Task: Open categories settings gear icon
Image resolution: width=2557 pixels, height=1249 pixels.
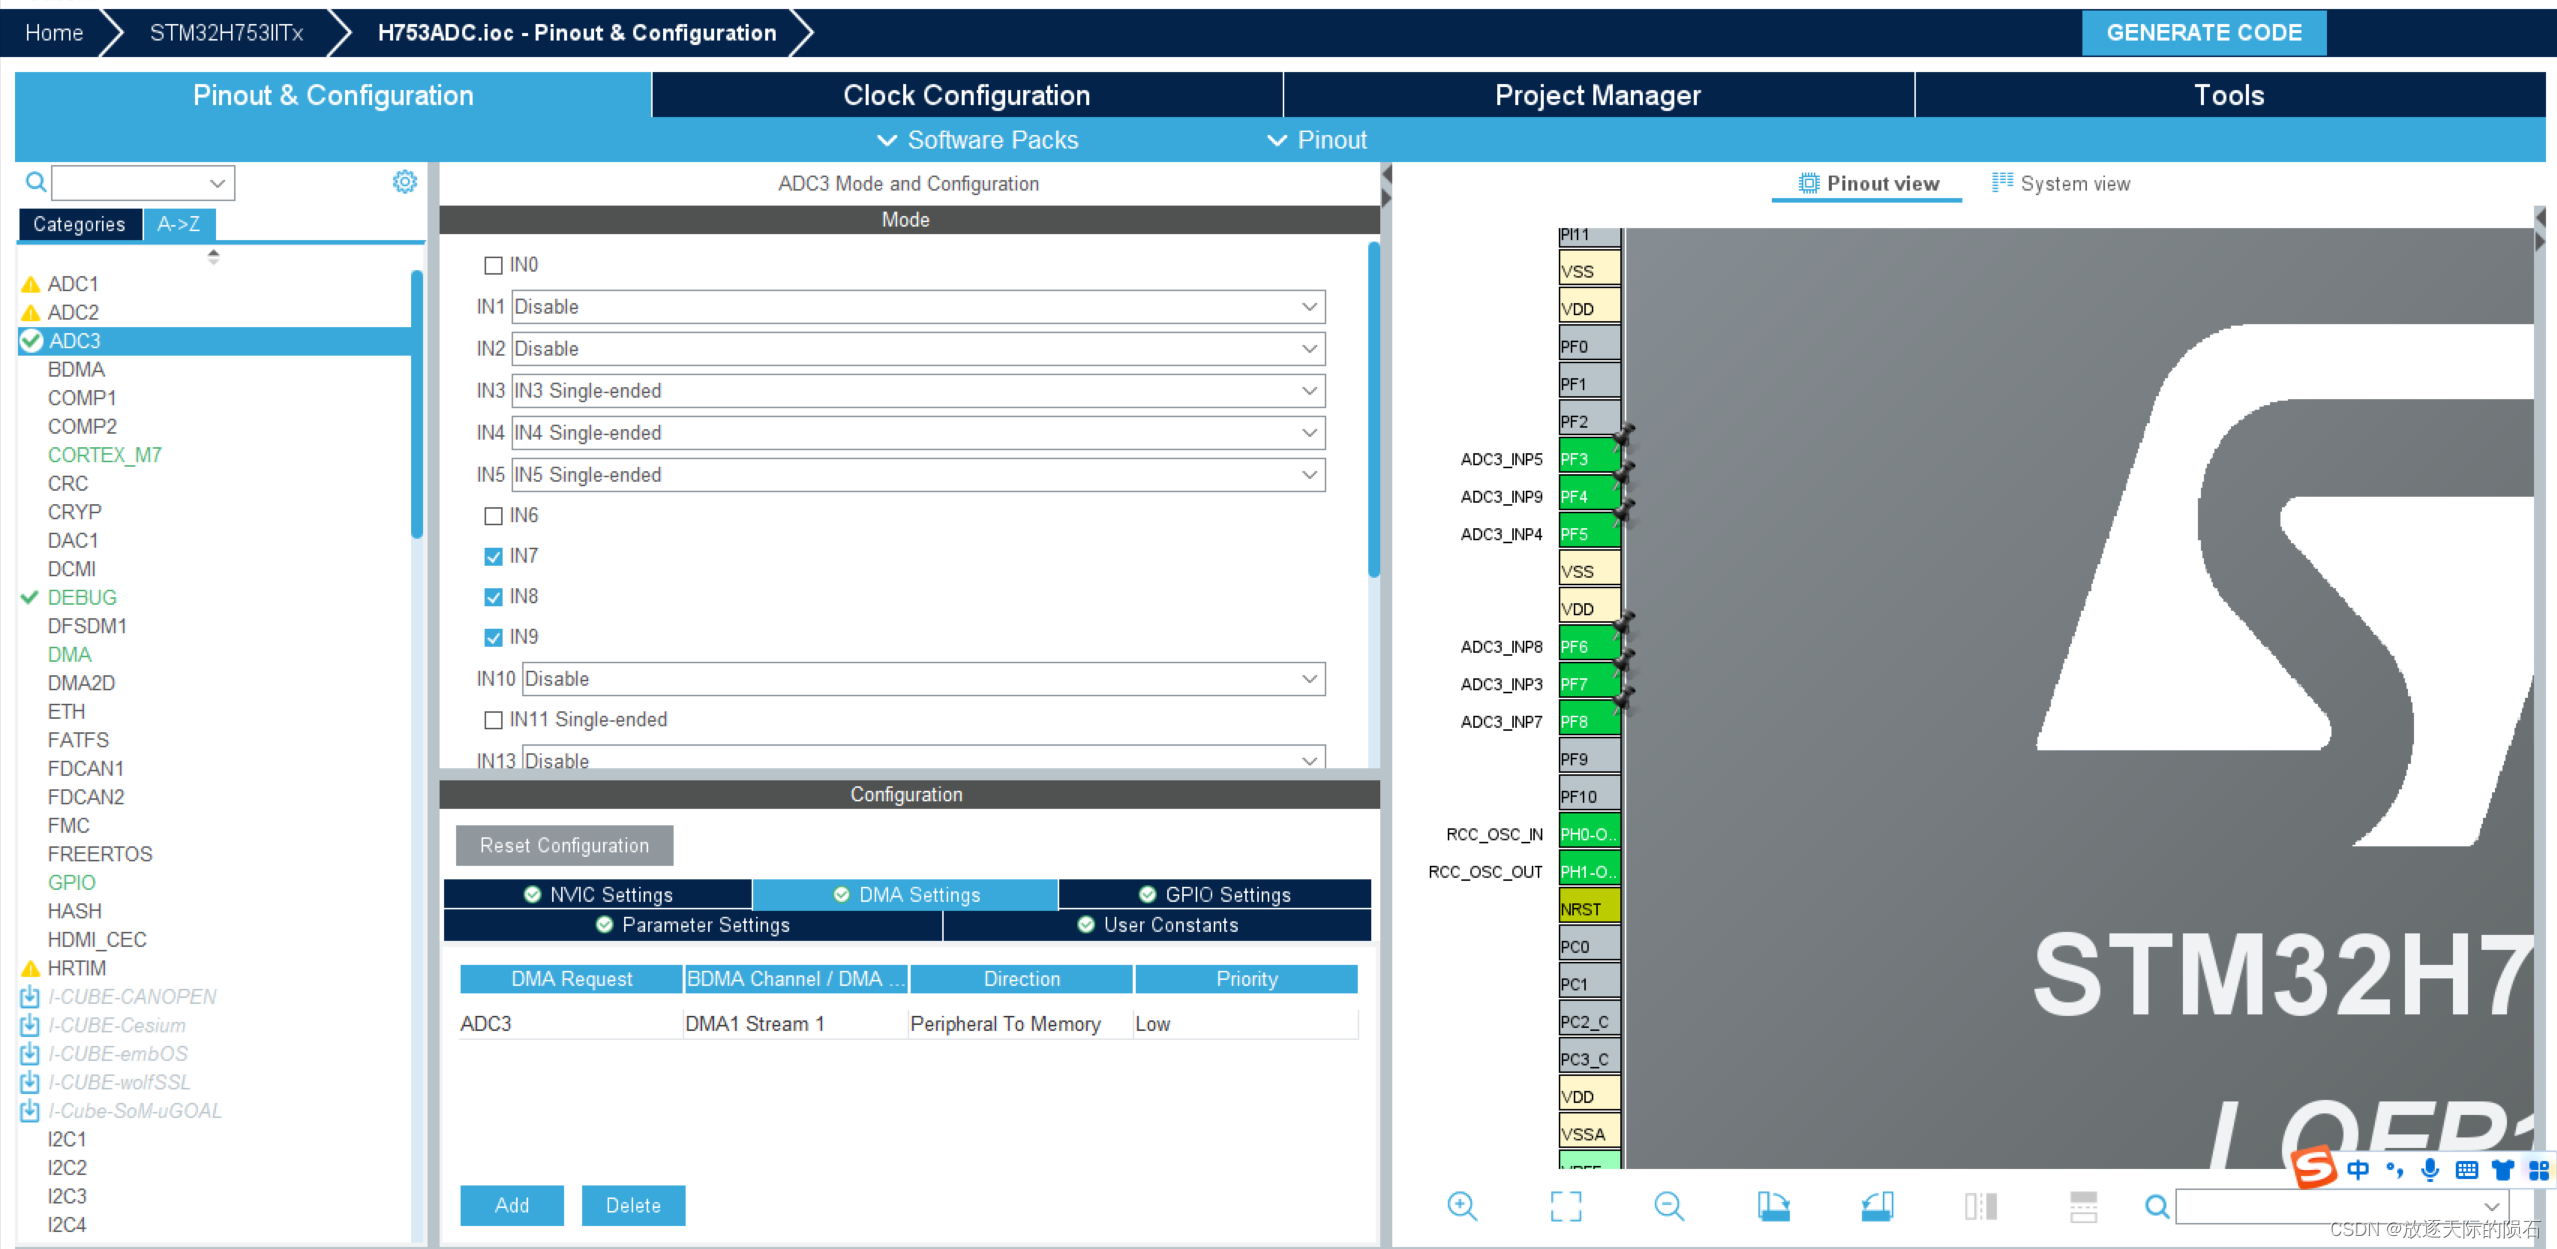Action: pos(404,182)
